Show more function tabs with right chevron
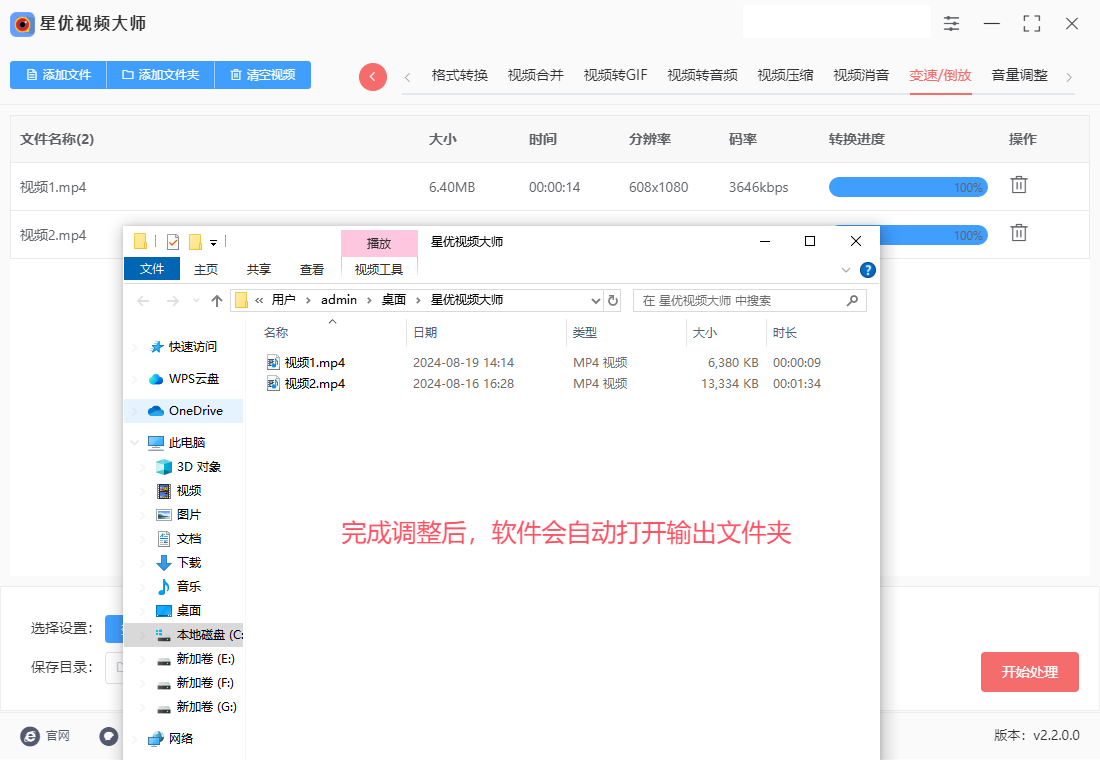The width and height of the screenshot is (1100, 760). click(1068, 77)
